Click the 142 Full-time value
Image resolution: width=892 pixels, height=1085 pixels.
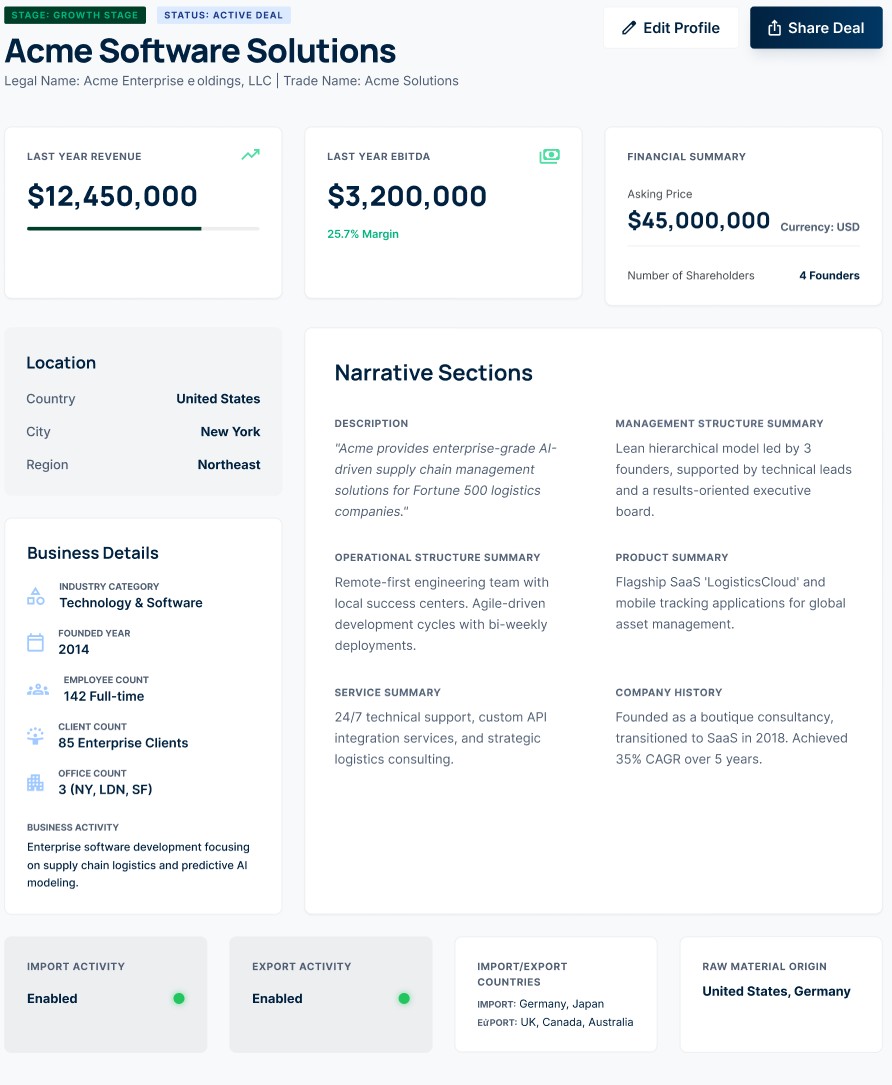[x=104, y=696]
